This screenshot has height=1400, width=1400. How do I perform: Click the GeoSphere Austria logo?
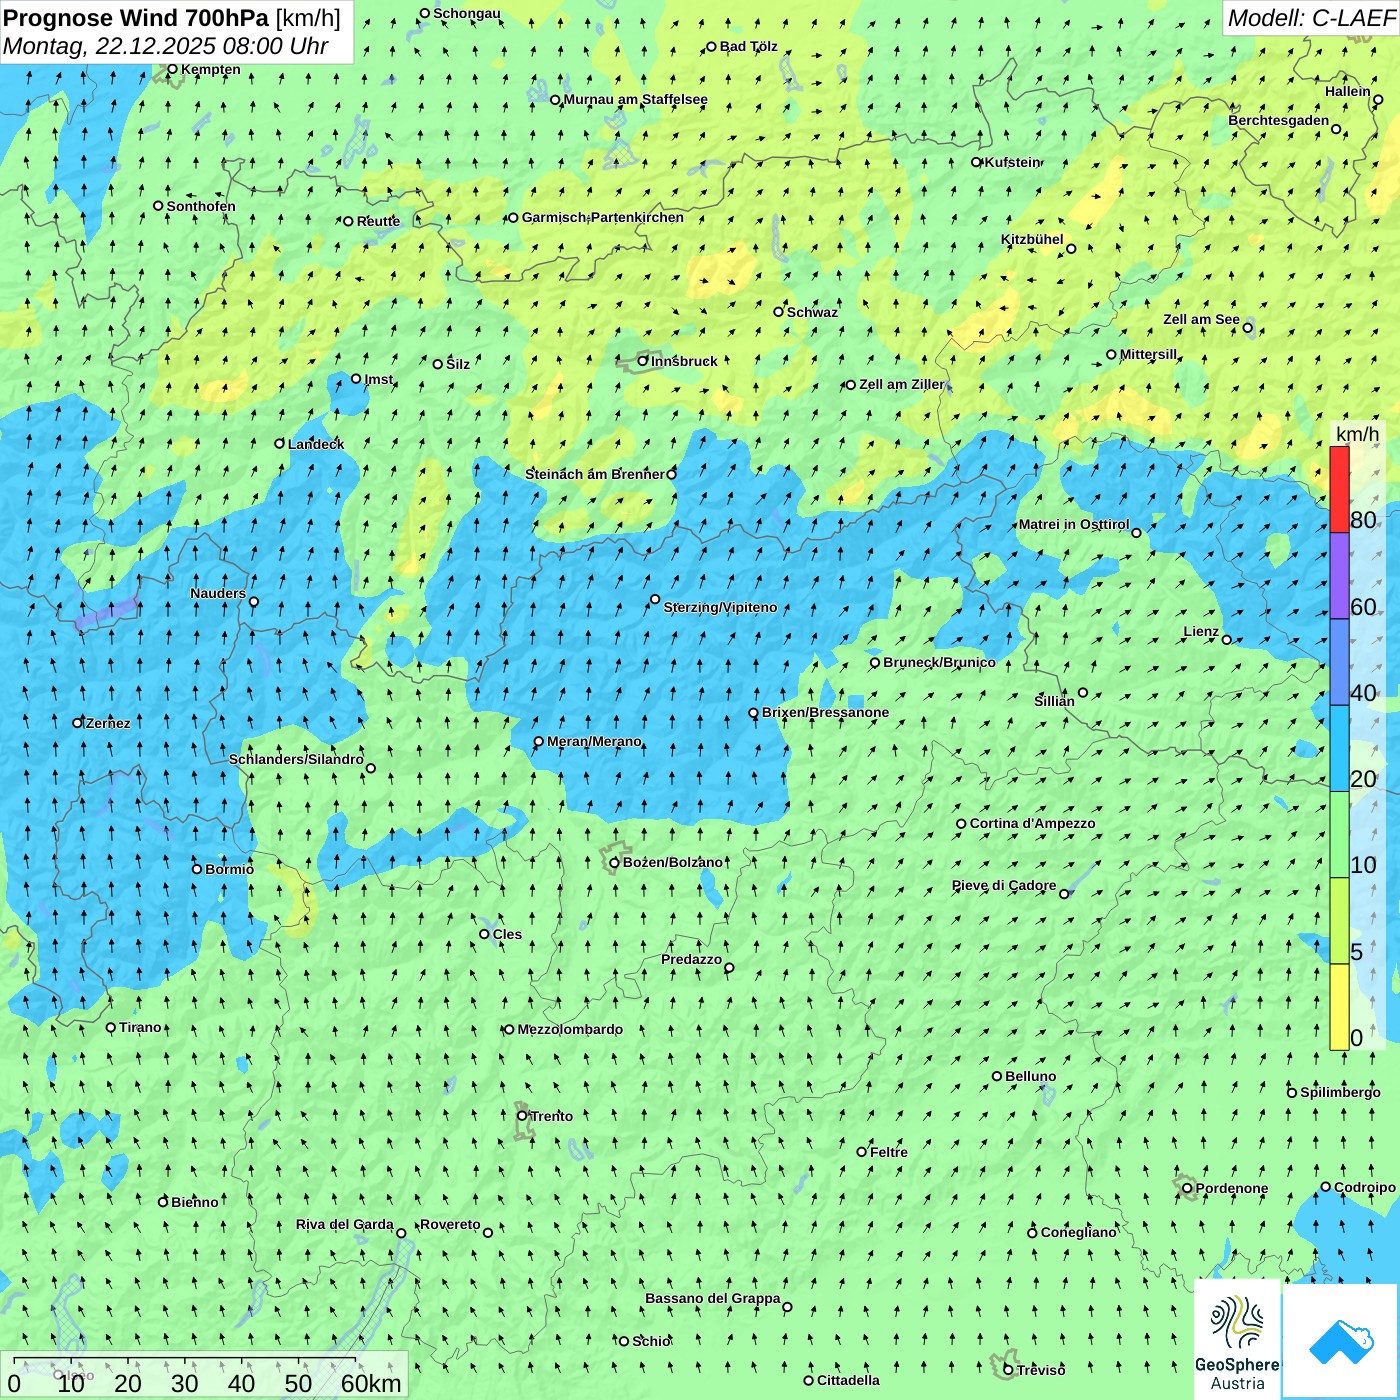1237,1340
